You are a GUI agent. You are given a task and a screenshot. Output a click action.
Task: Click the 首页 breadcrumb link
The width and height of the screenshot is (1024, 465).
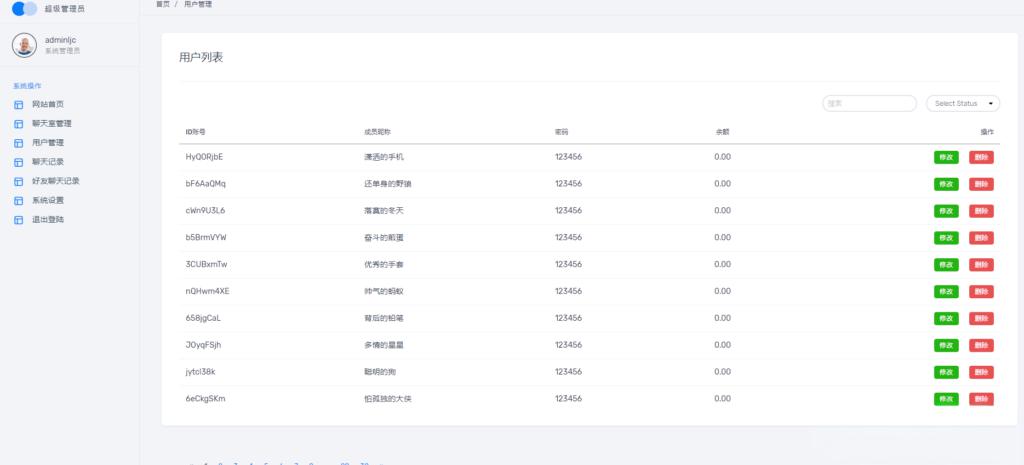[163, 4]
